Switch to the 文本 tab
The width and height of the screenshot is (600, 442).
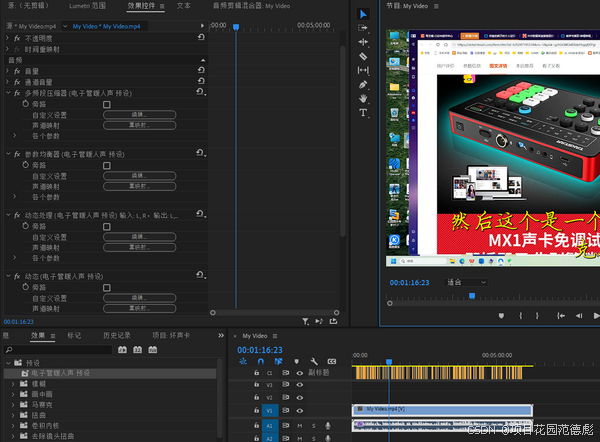[x=184, y=6]
